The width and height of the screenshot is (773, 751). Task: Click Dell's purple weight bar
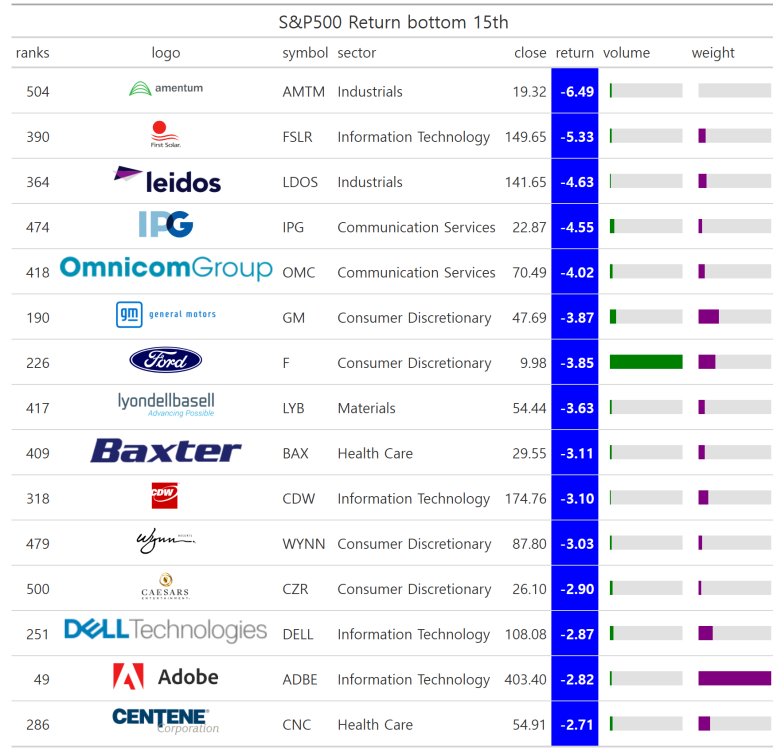pos(705,633)
